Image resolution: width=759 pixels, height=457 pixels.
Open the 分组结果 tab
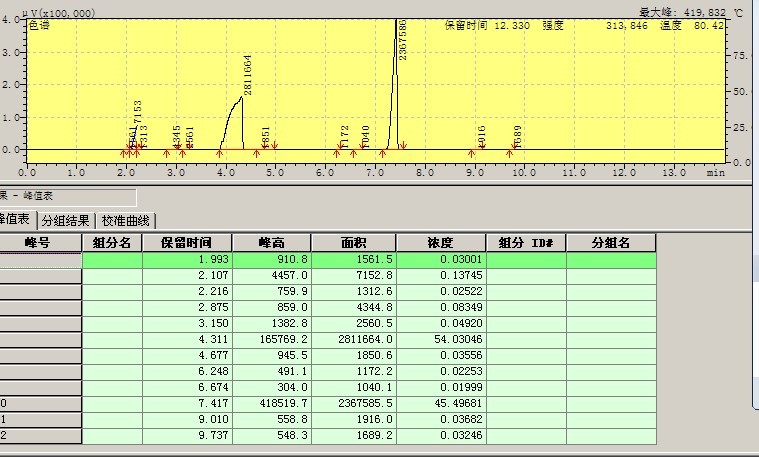click(66, 221)
